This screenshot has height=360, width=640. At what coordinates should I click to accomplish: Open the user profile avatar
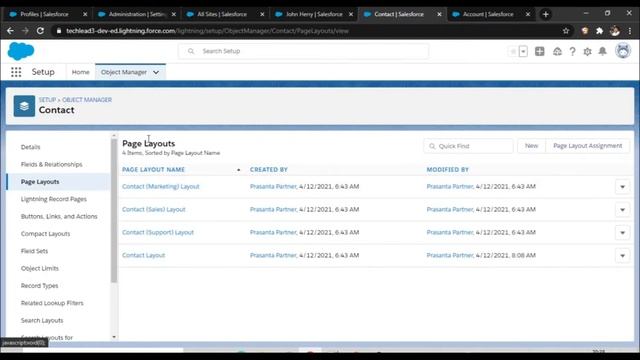coord(623,51)
